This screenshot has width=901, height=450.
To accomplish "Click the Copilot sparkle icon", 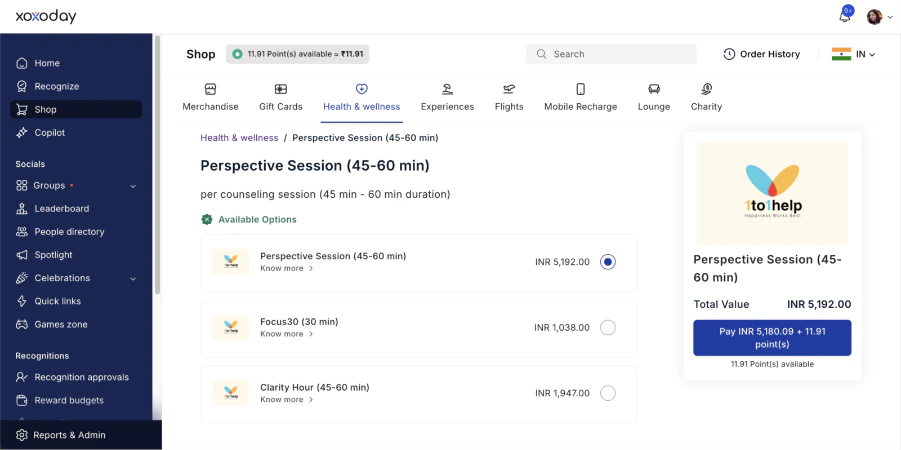I will (x=22, y=133).
